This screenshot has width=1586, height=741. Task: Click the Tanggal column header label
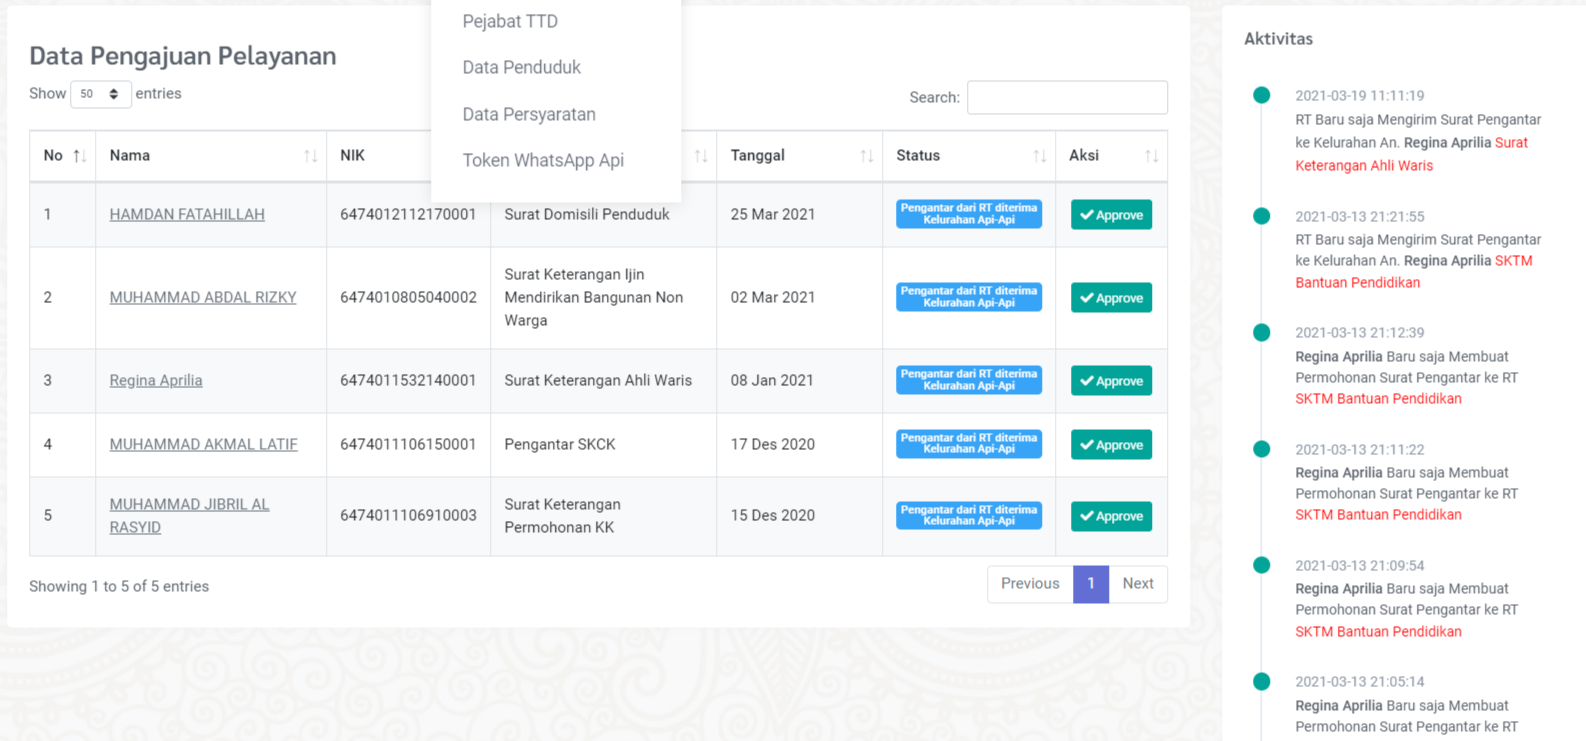click(x=758, y=156)
